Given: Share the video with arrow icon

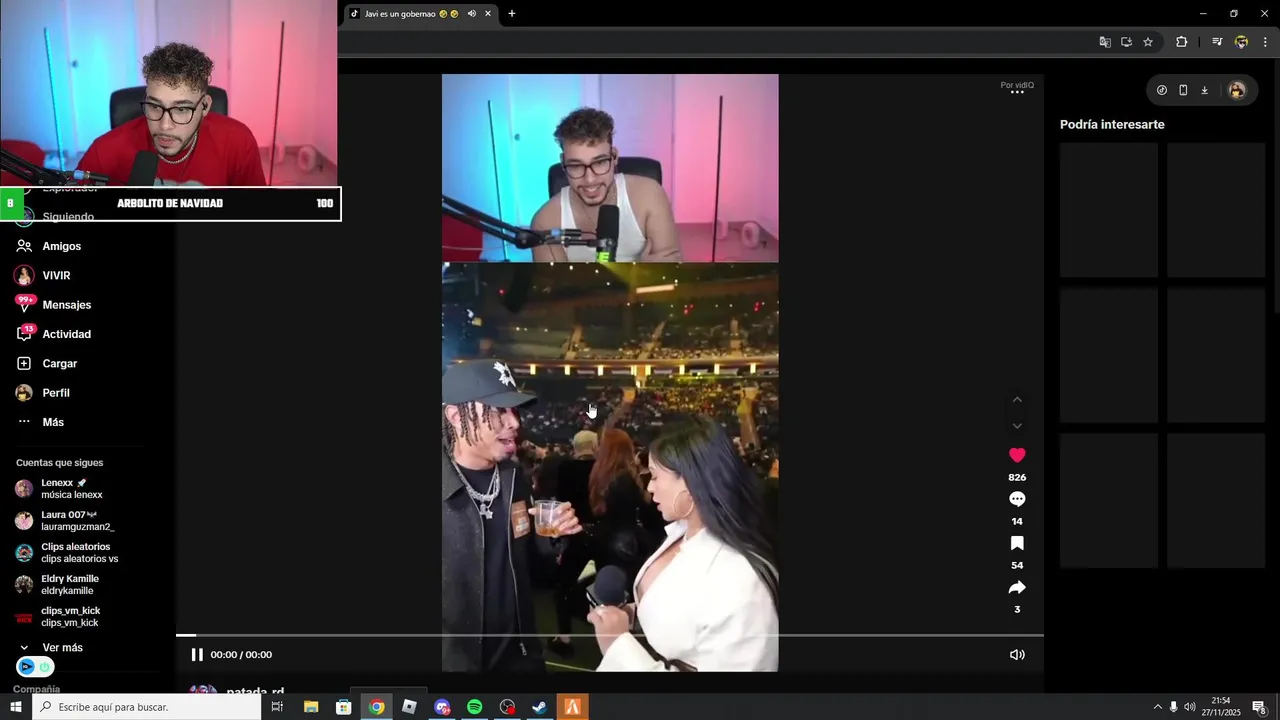Looking at the screenshot, I should [1017, 587].
